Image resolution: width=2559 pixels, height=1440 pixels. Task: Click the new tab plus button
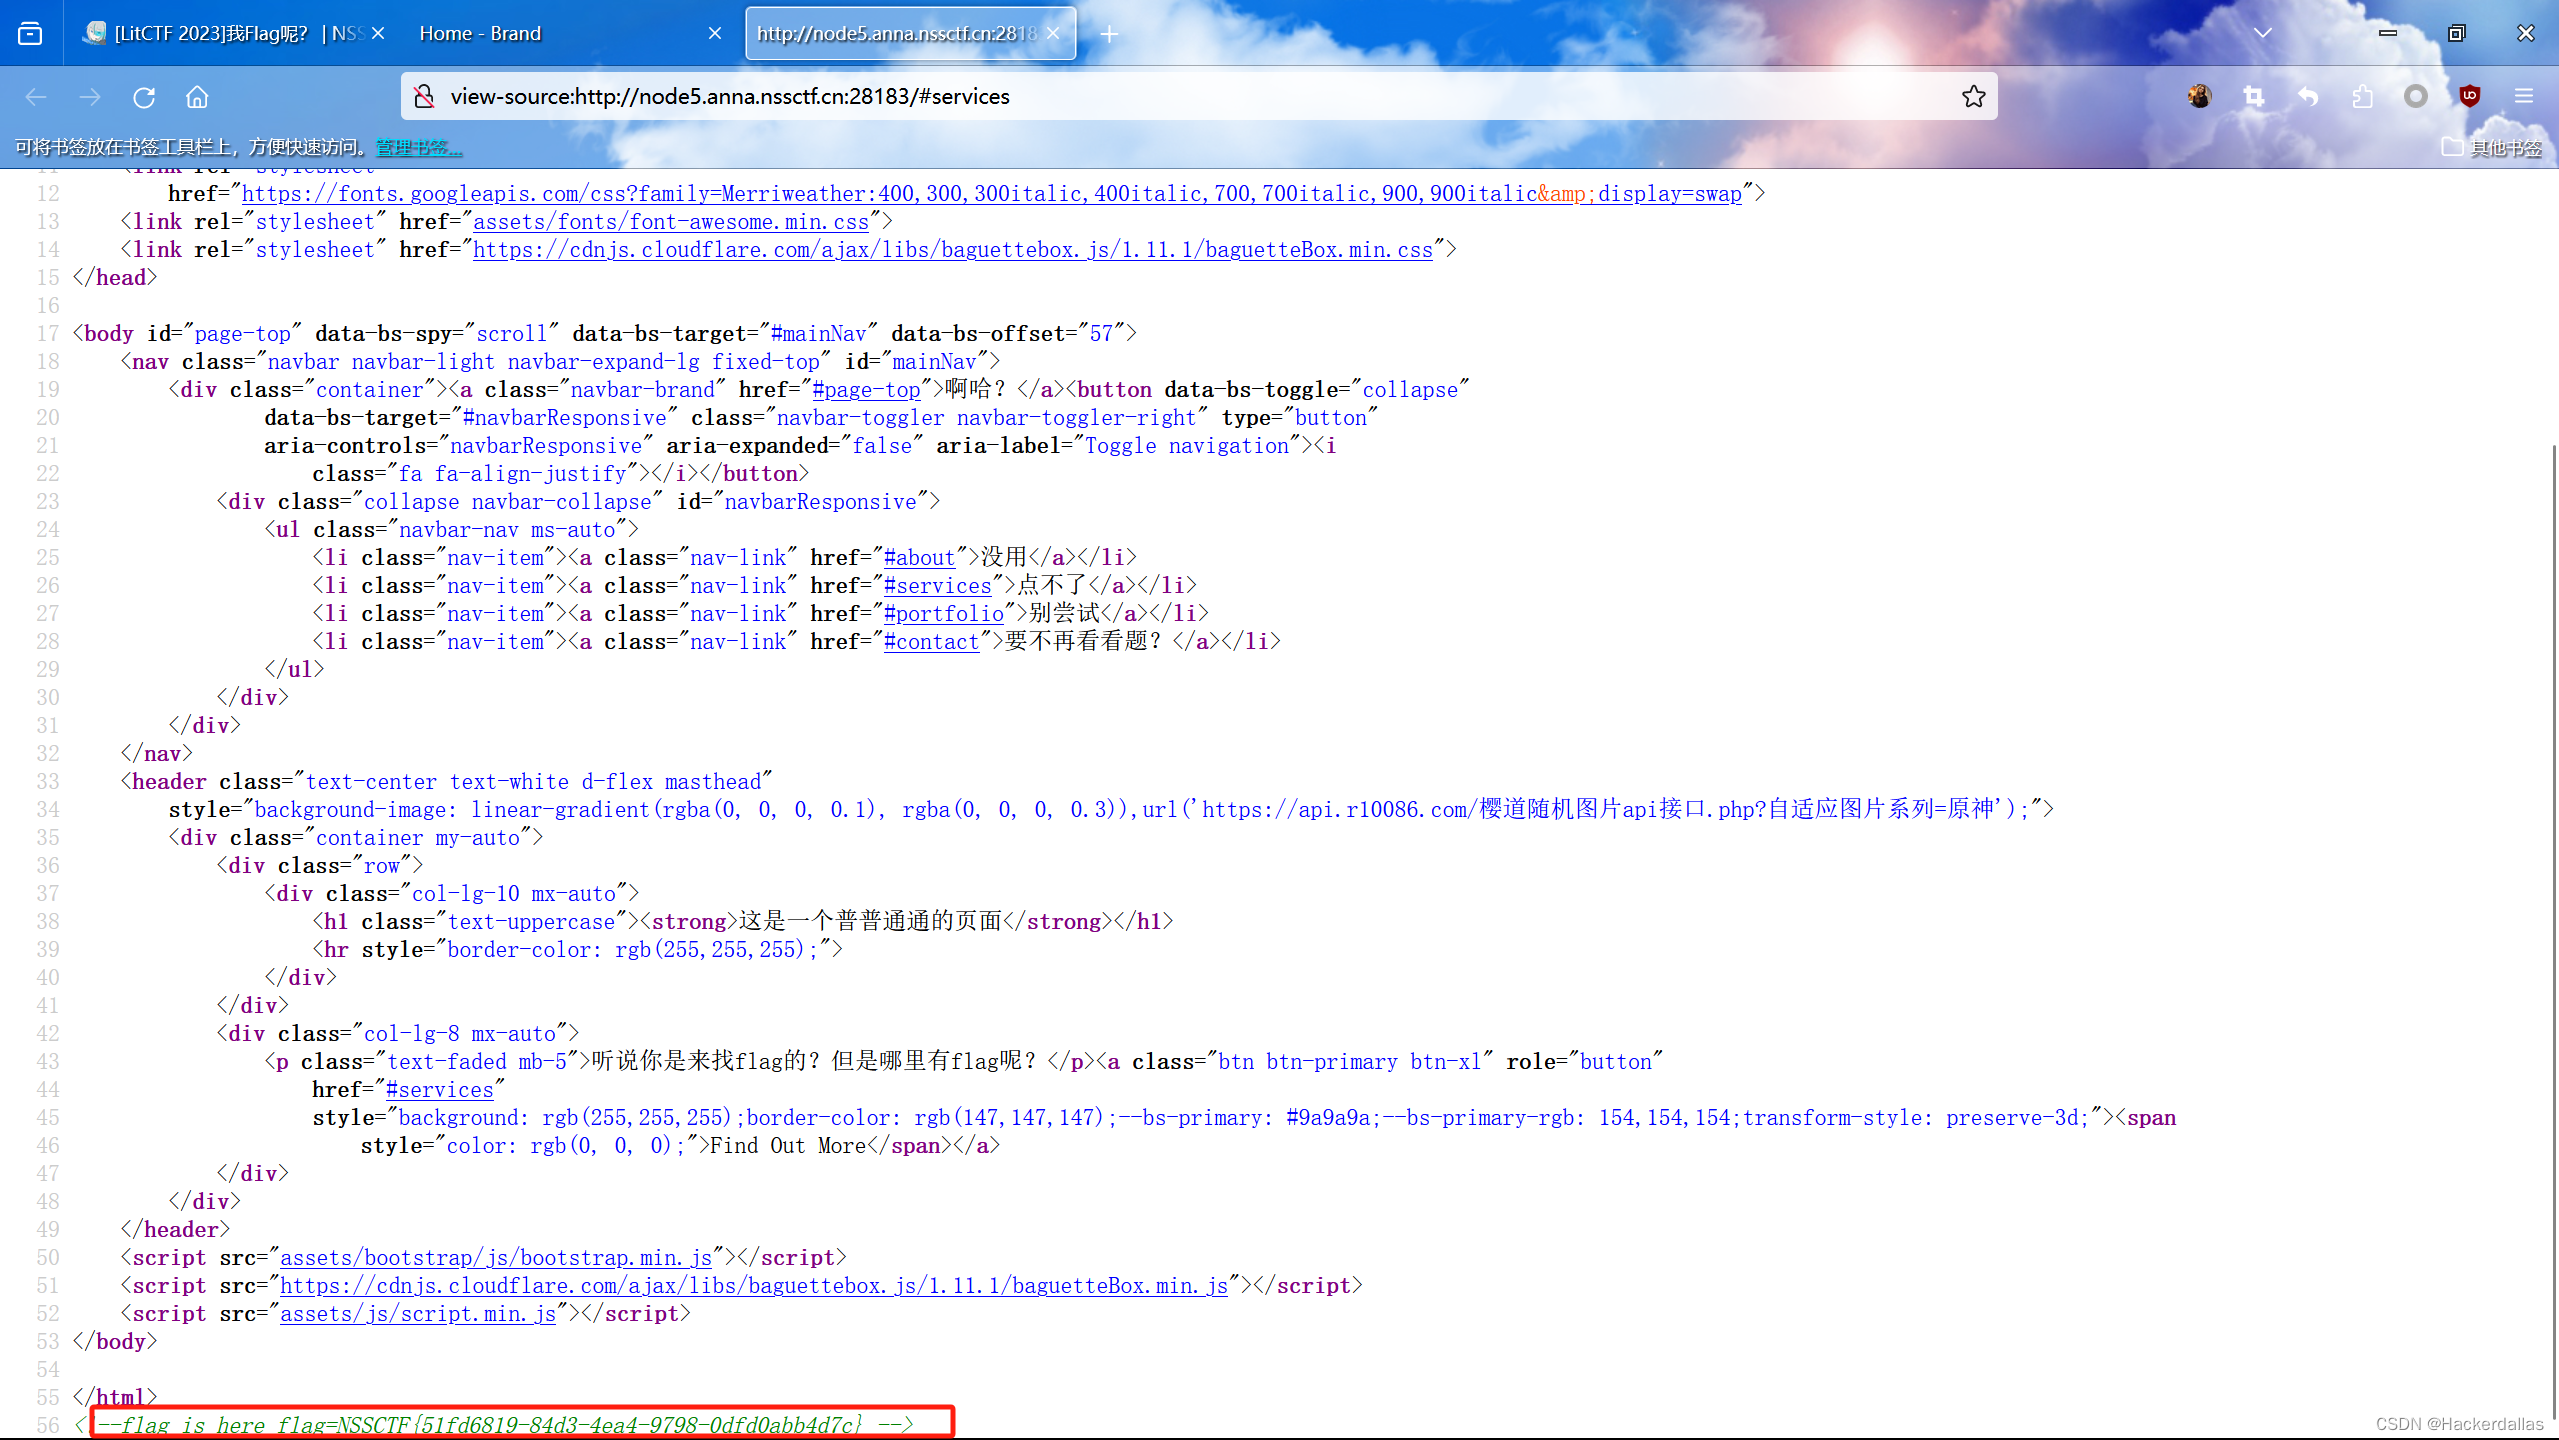1109,33
